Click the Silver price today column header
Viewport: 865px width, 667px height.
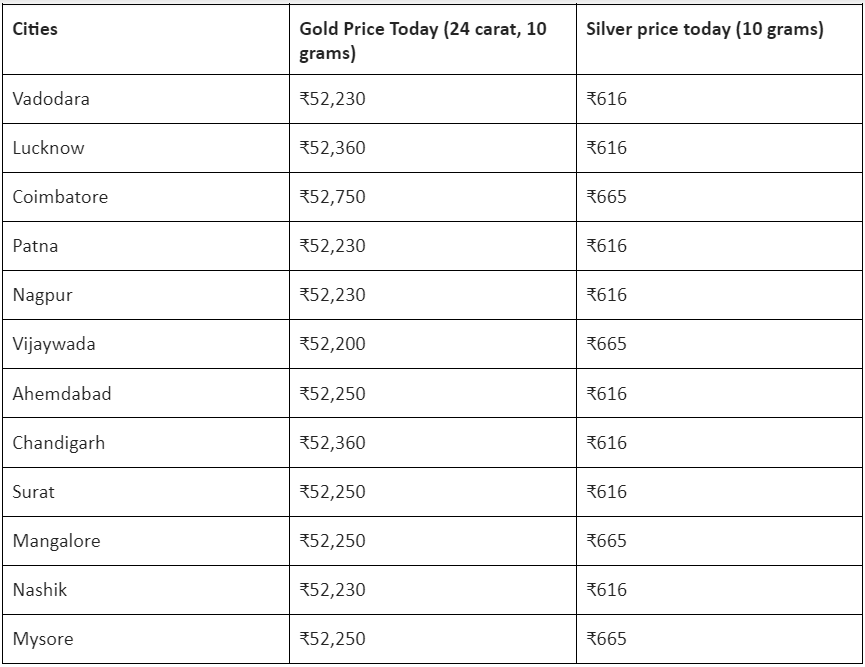704,29
